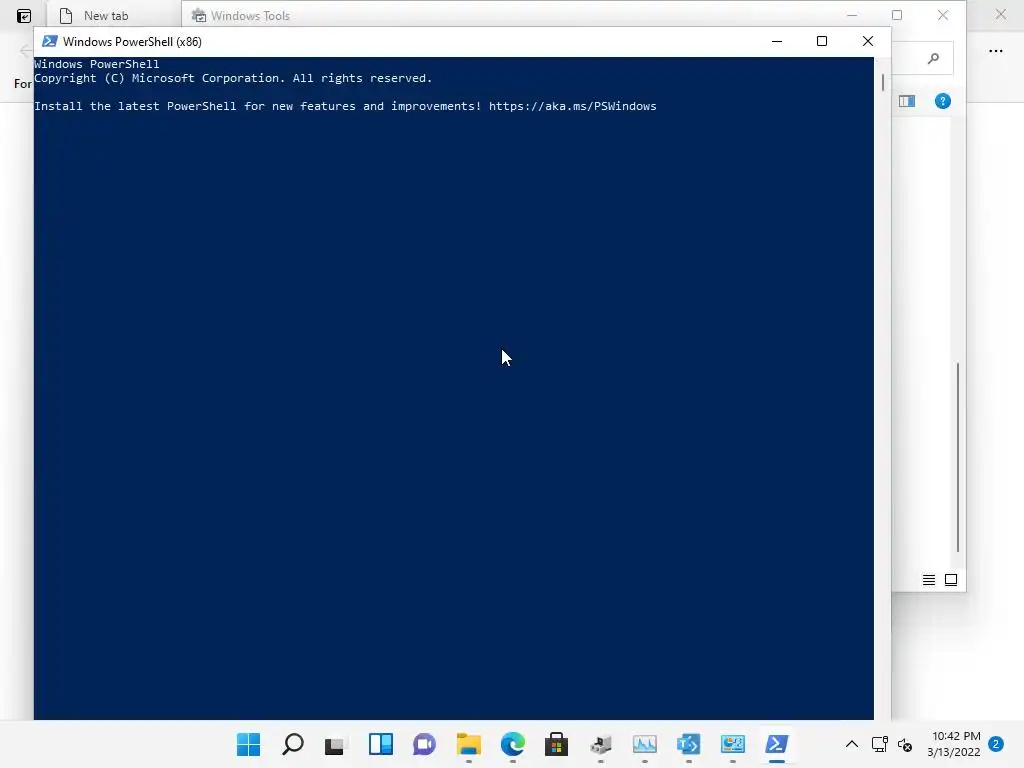Select the Windows Tools window title
Viewport: 1024px width, 768px height.
coord(250,16)
